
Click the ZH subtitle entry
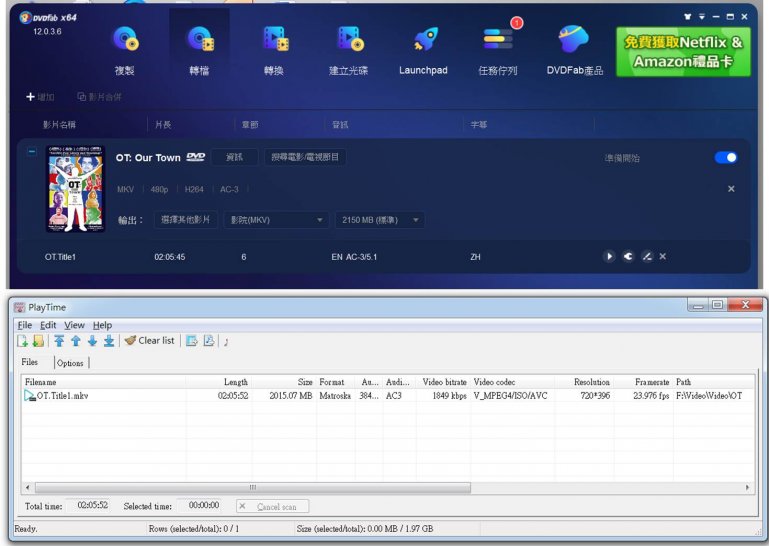click(x=475, y=257)
